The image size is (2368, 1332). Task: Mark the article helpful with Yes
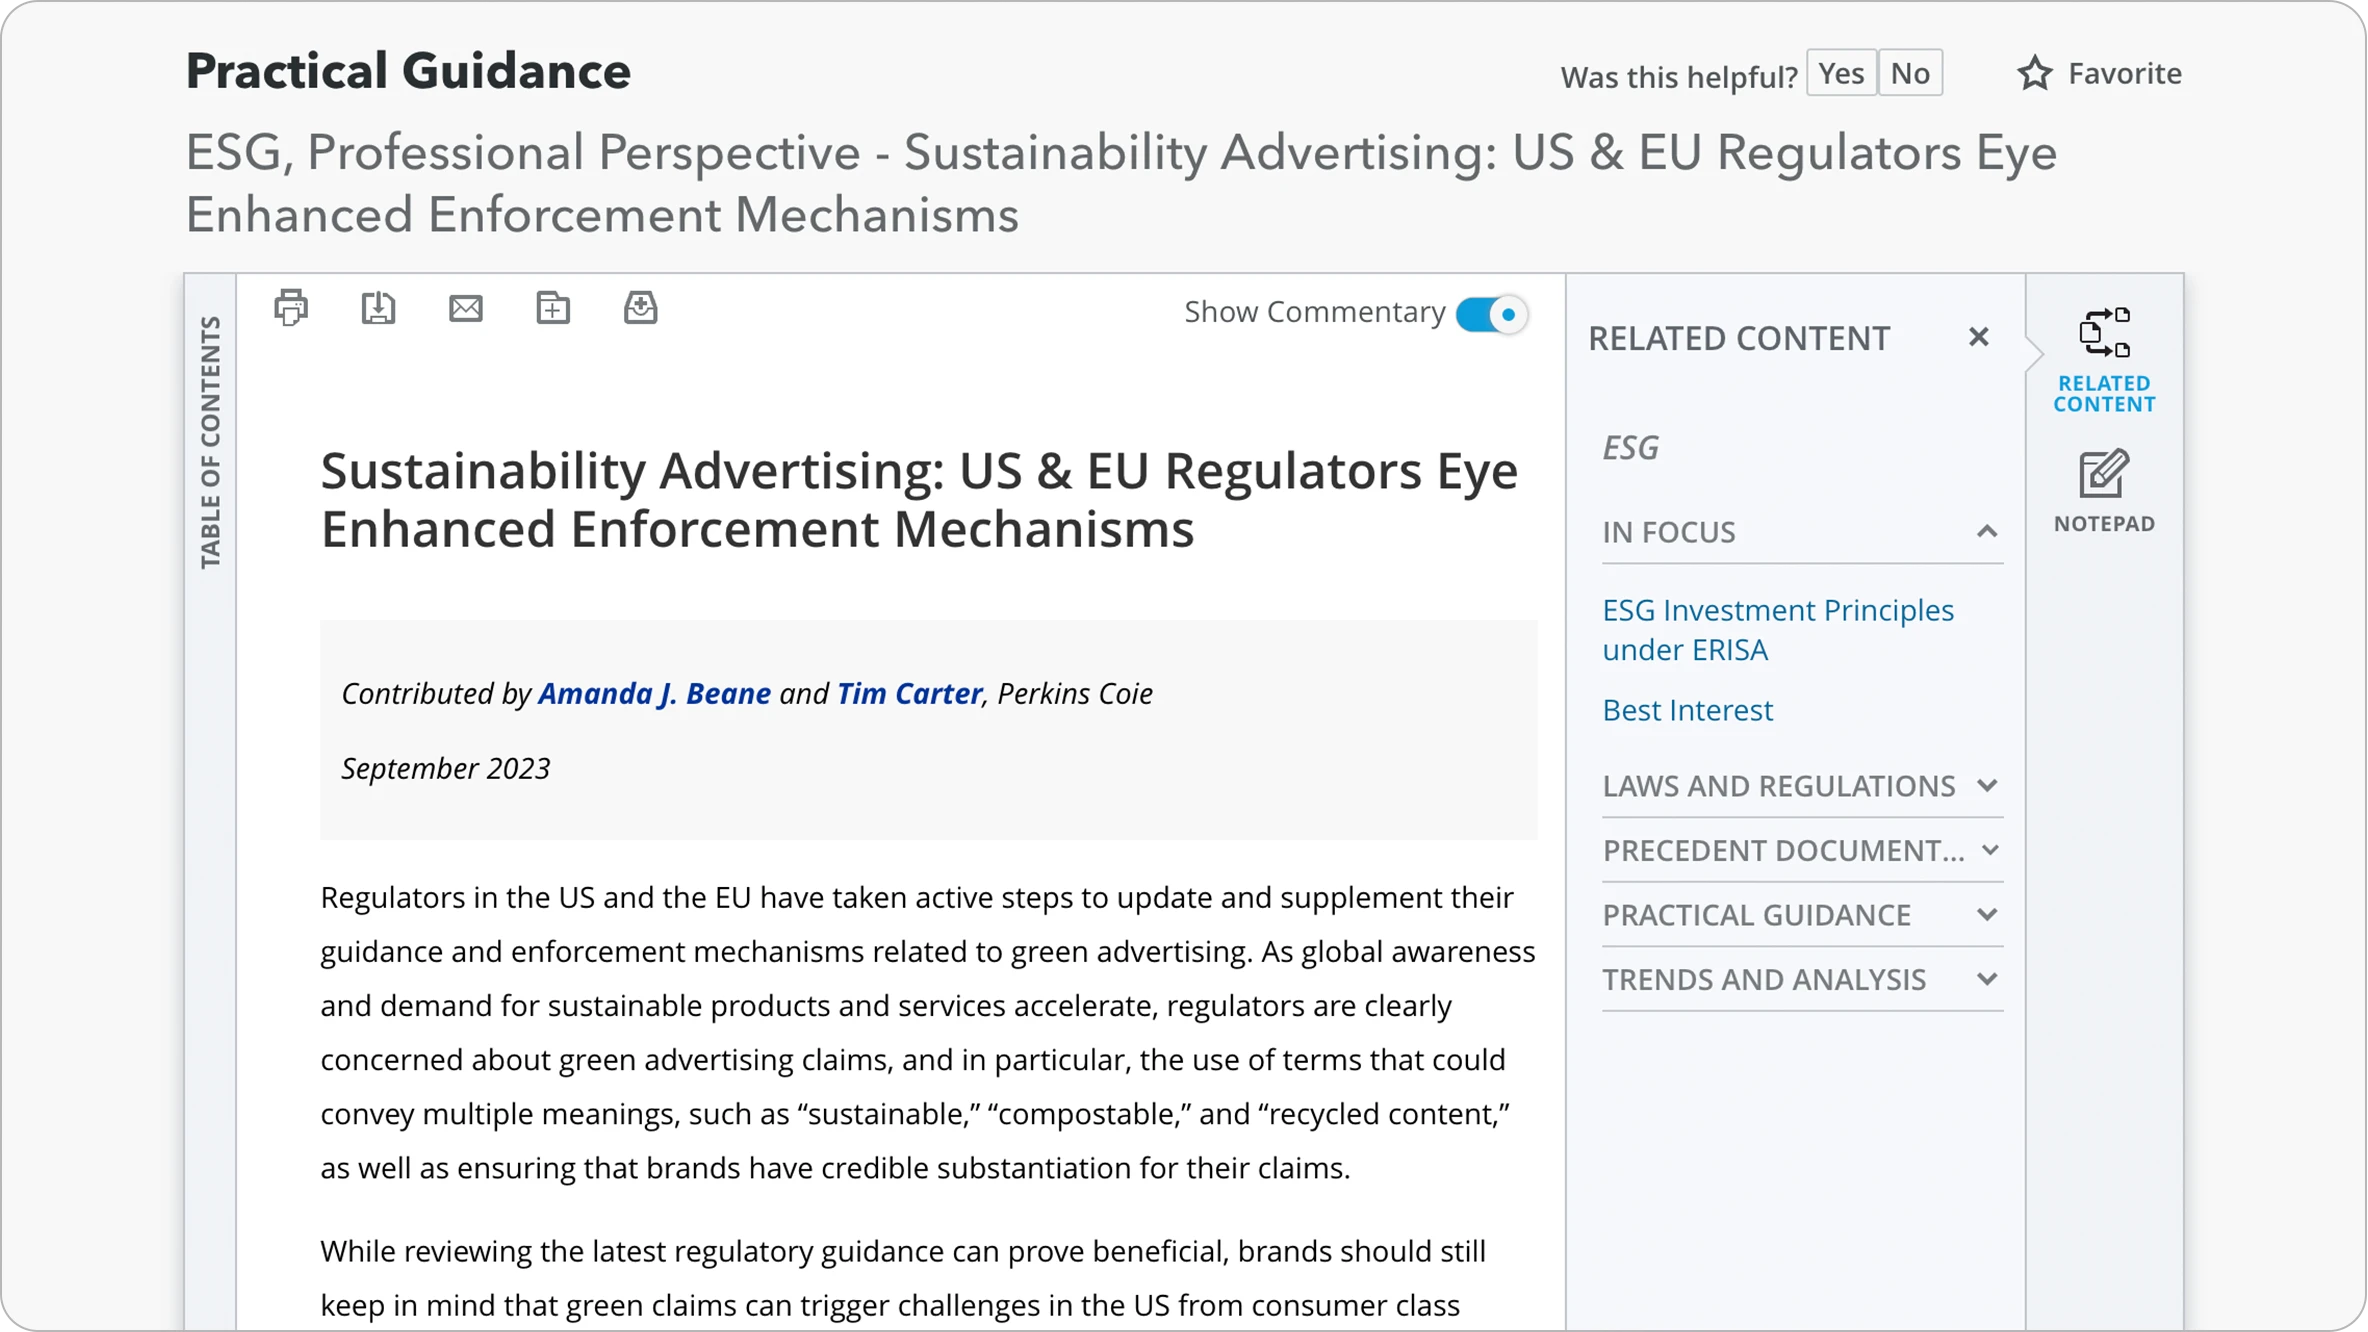[x=1841, y=74]
